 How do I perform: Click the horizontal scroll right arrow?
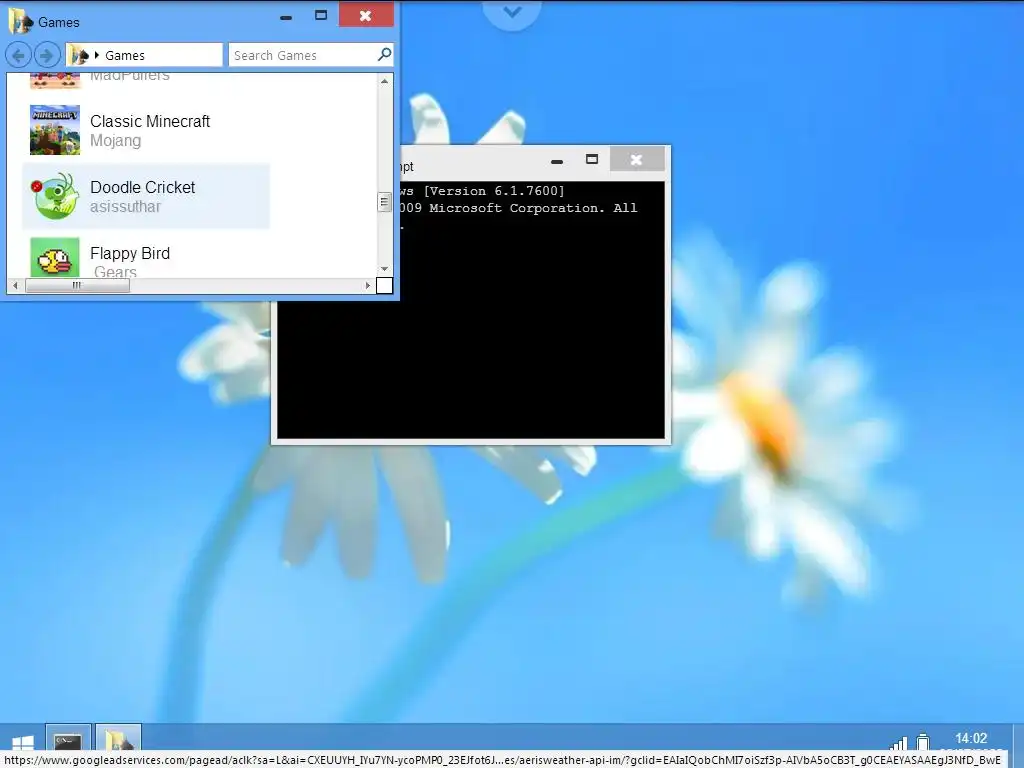pyautogui.click(x=368, y=285)
